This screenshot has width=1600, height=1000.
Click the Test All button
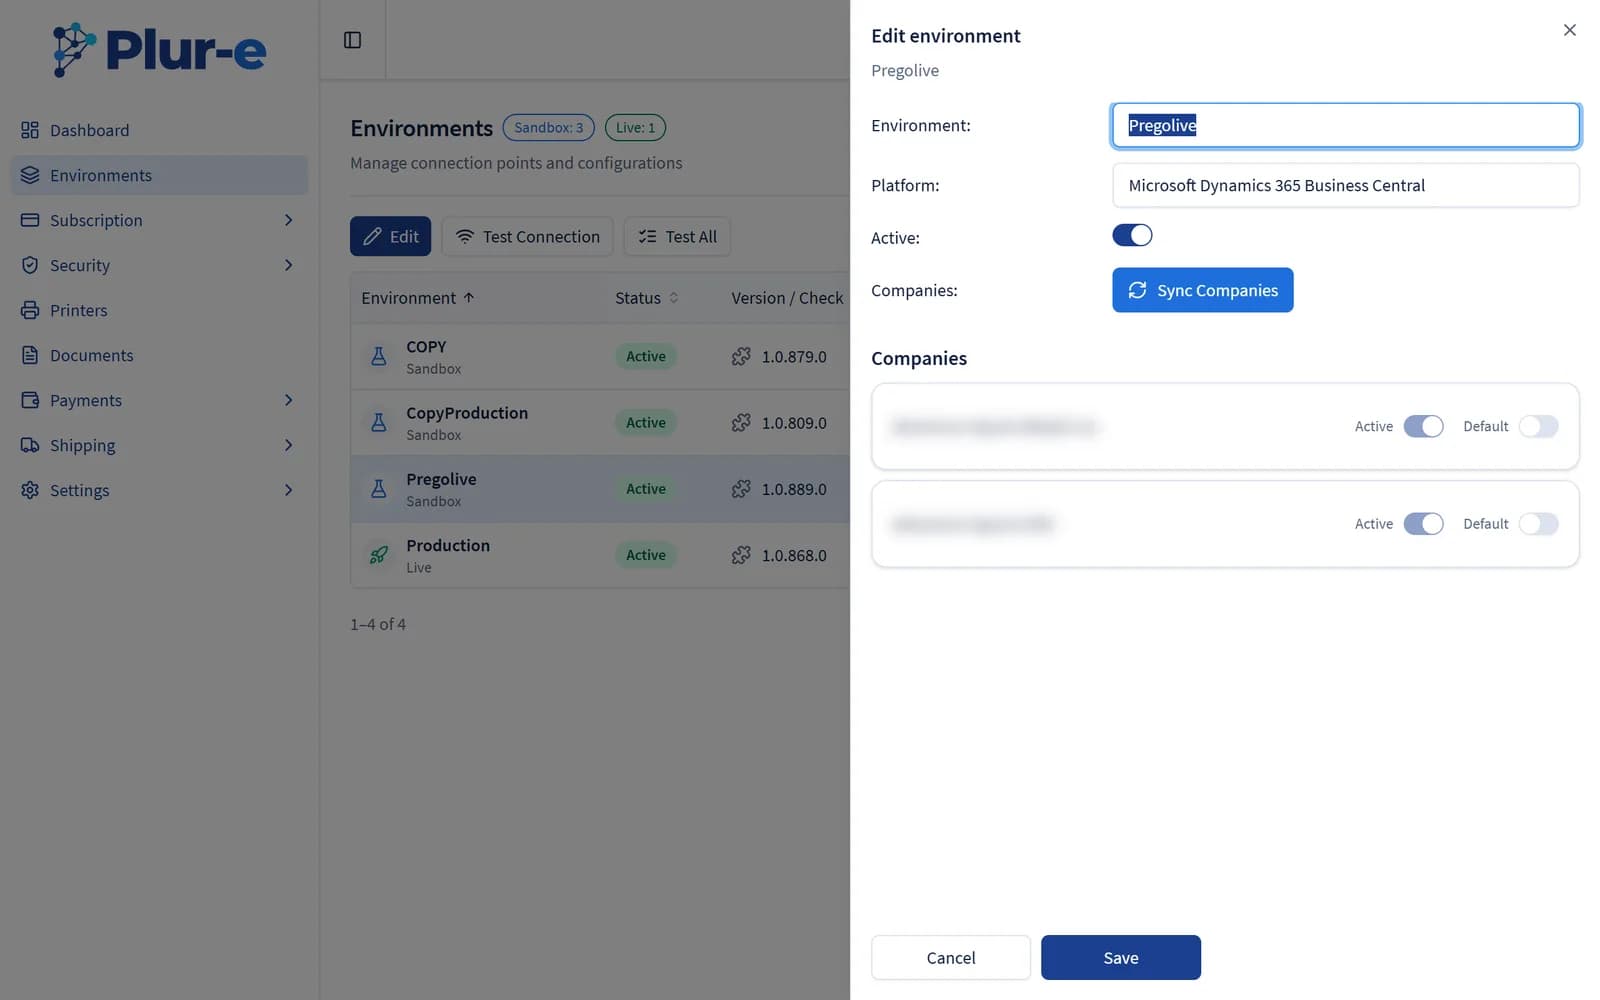[x=677, y=236]
